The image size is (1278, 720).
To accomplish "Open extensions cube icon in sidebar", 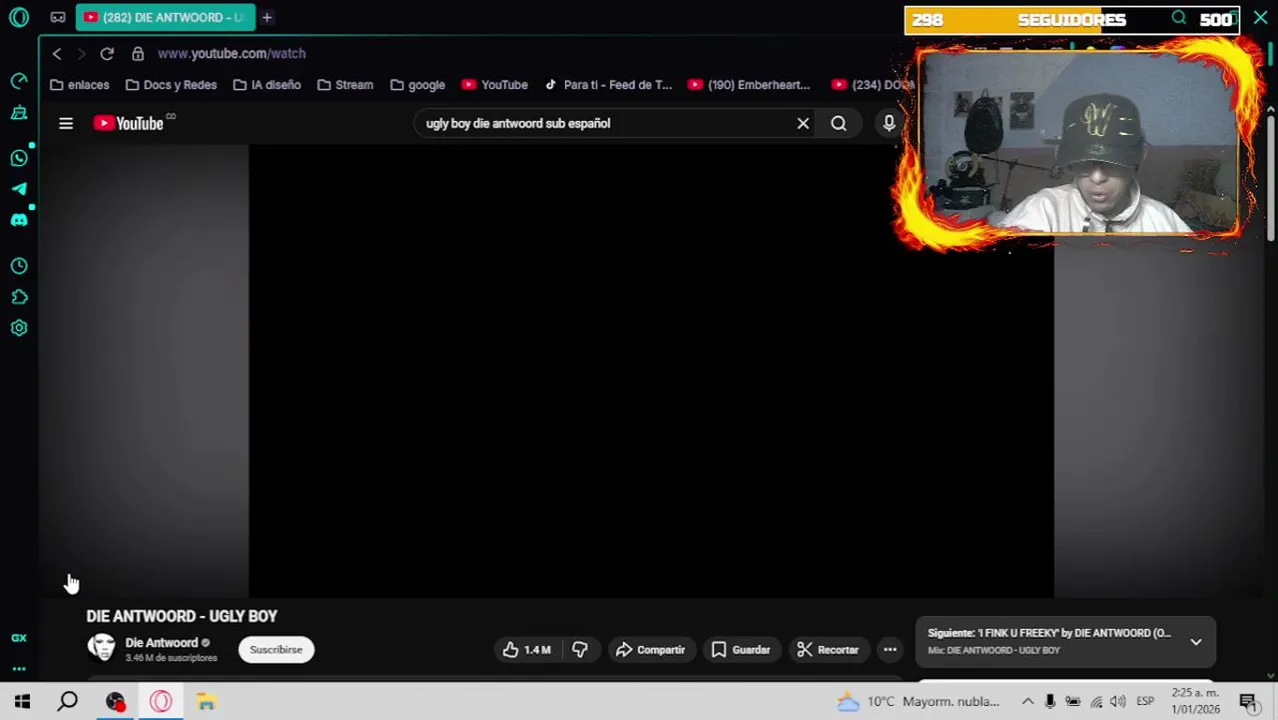I will (x=19, y=297).
